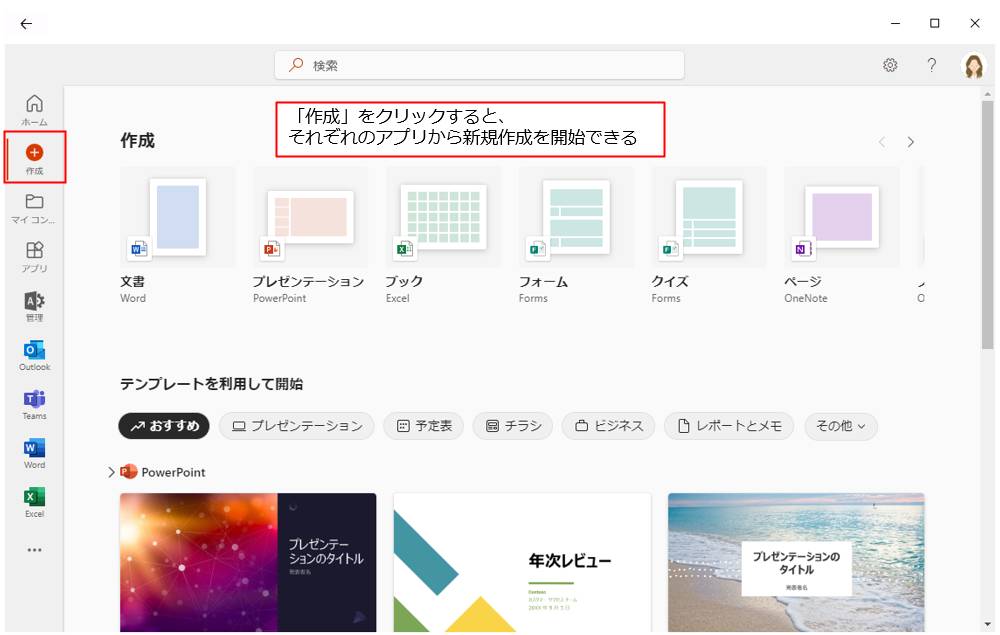Open the 管理 admin icon in sidebar

[34, 306]
